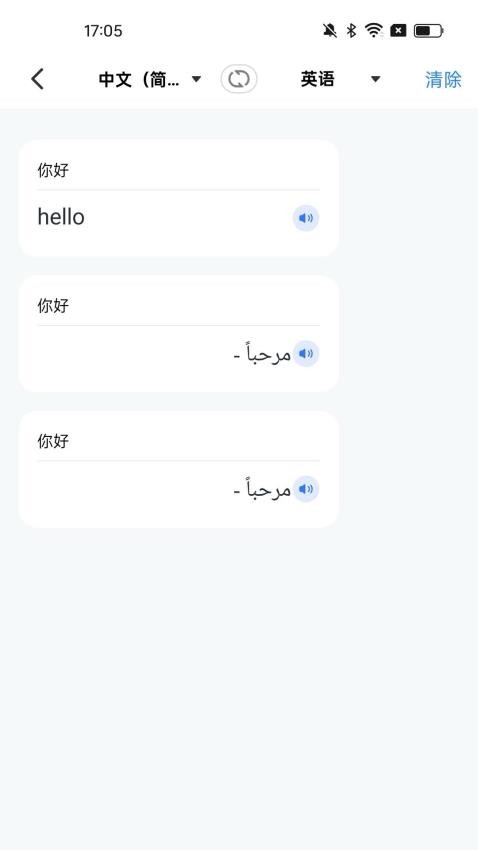Image resolution: width=478 pixels, height=850 pixels.
Task: Play Arabic audio in the middle card
Action: tap(306, 353)
